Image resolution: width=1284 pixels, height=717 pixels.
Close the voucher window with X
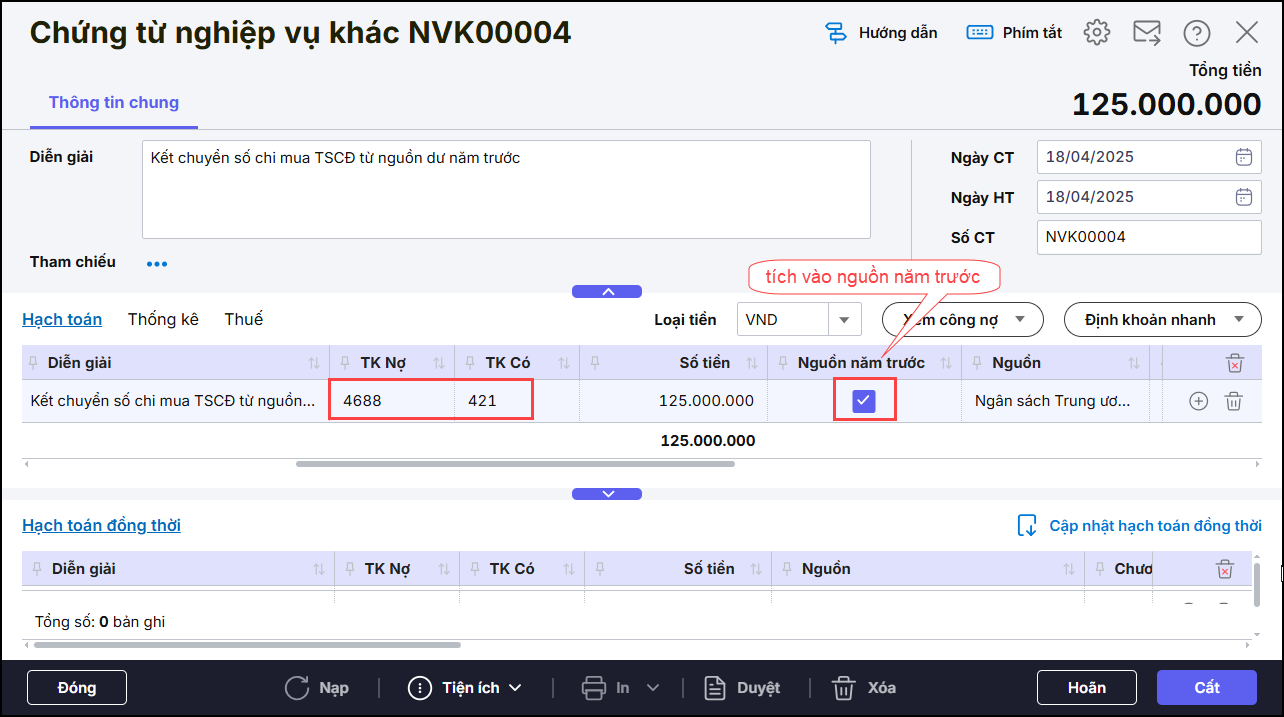1247,33
